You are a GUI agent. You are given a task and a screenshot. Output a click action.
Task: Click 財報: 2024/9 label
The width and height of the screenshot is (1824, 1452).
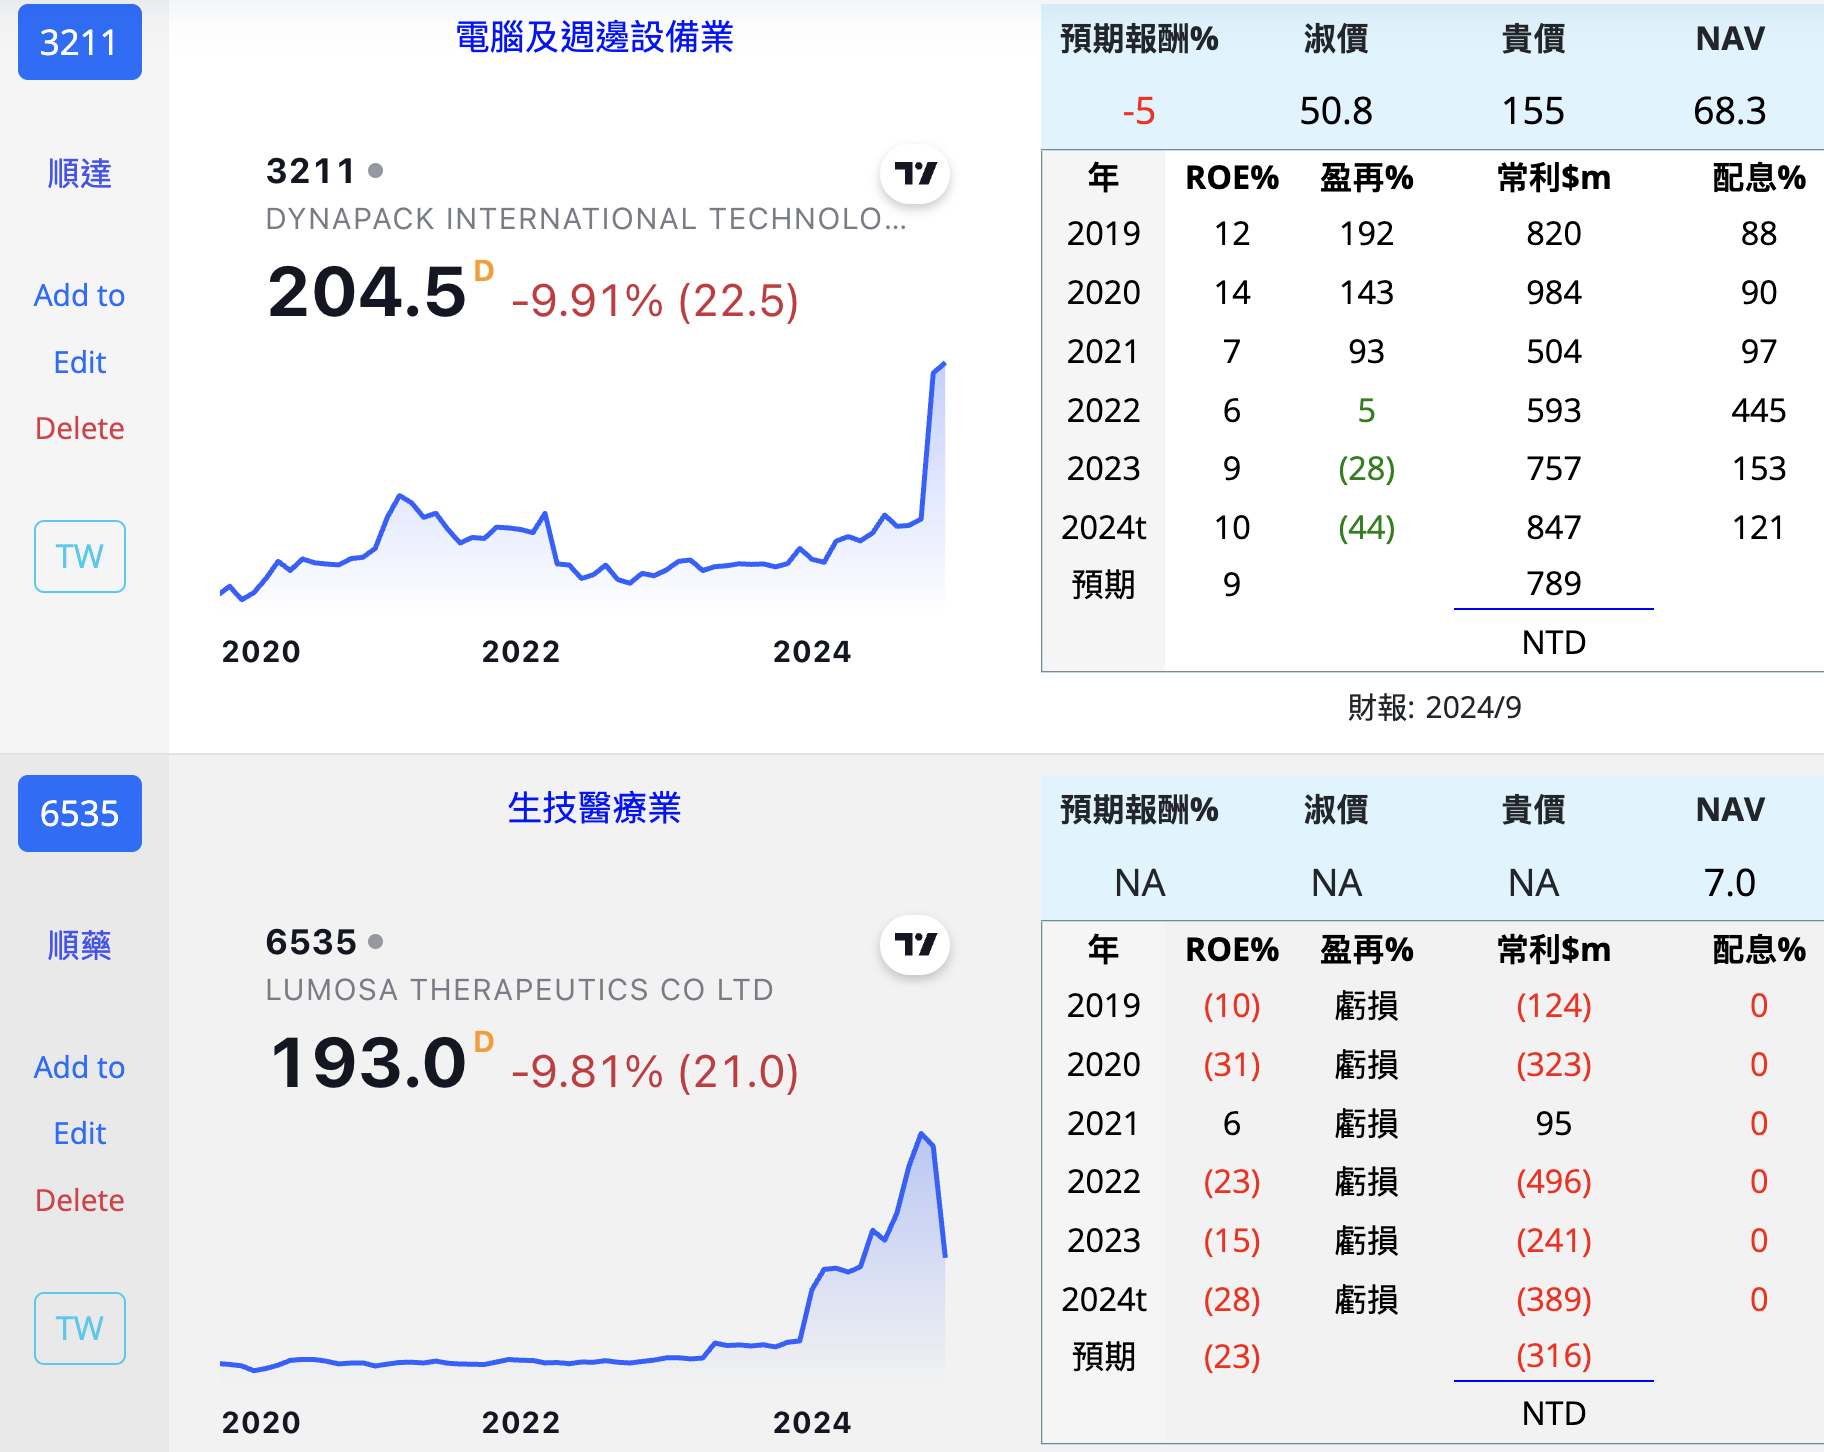tap(1434, 707)
